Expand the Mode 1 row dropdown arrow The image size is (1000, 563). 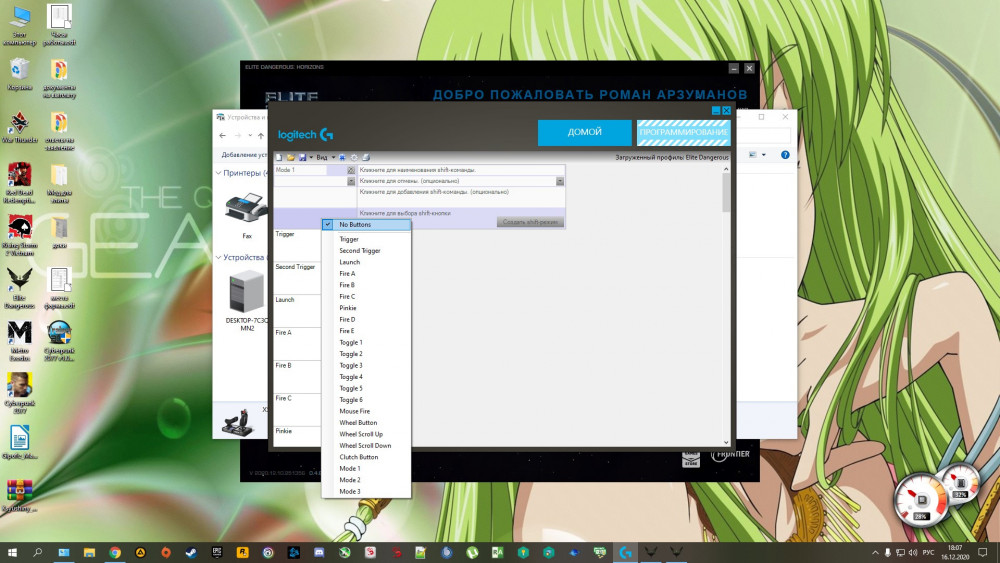351,171
